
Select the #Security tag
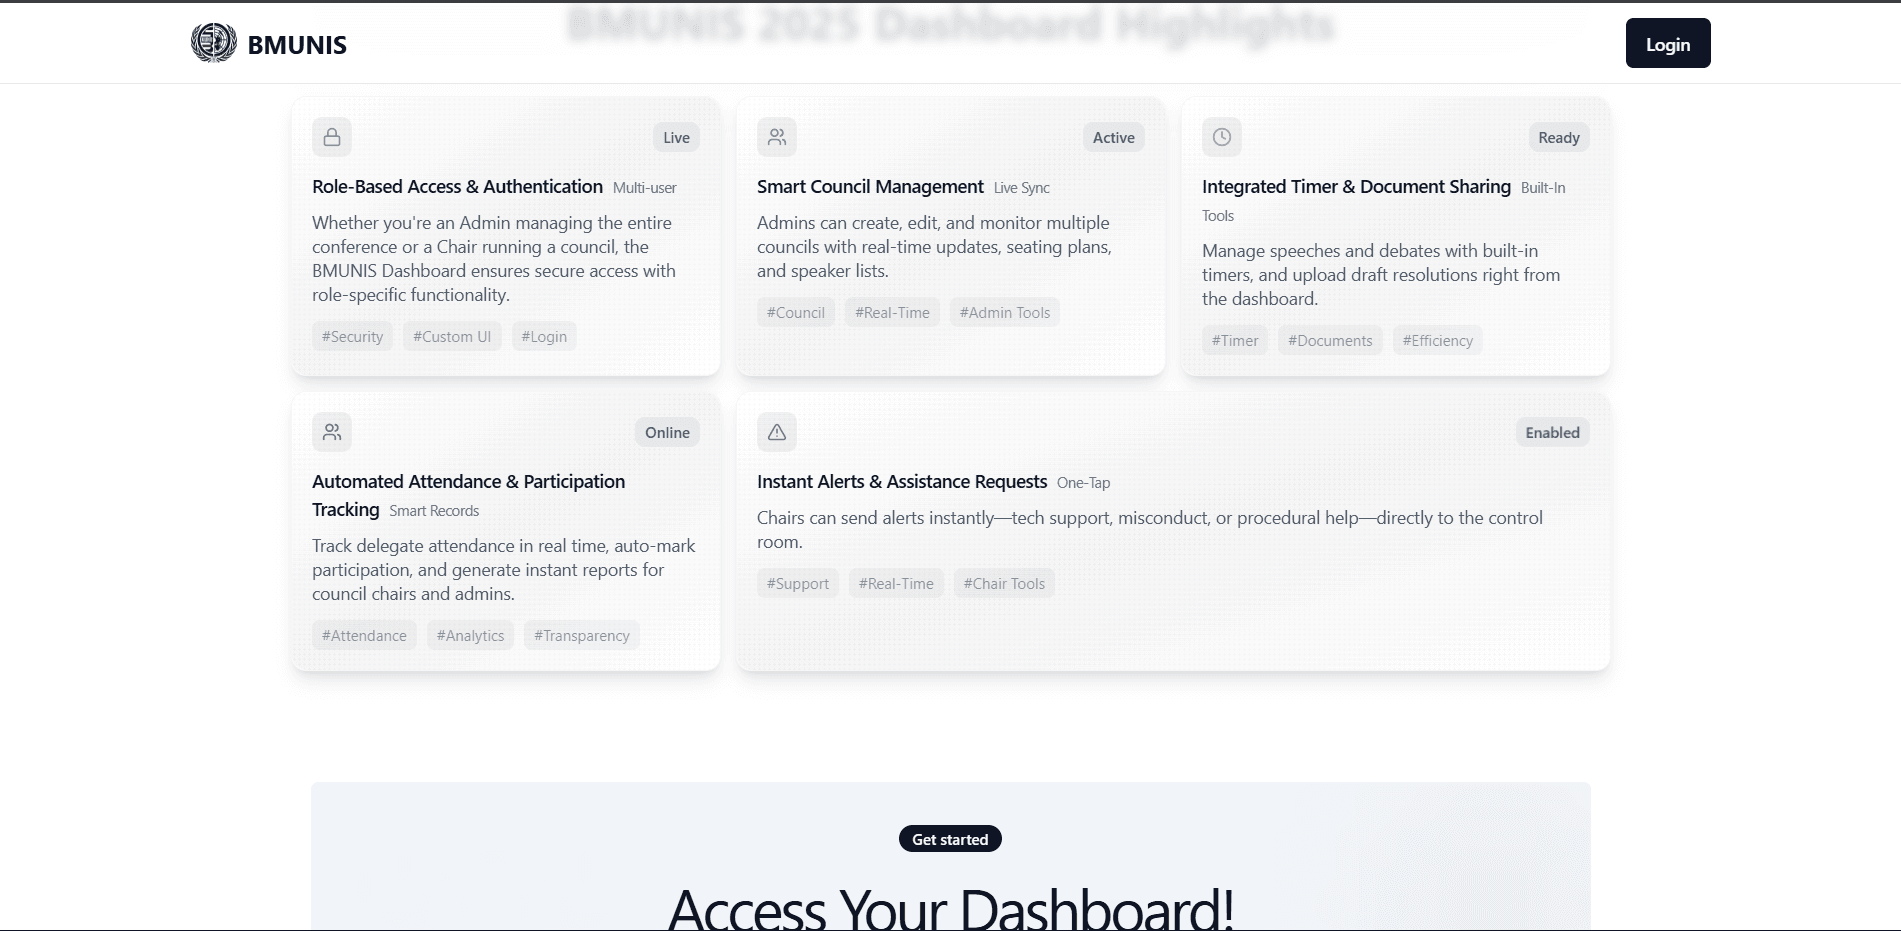tap(352, 336)
